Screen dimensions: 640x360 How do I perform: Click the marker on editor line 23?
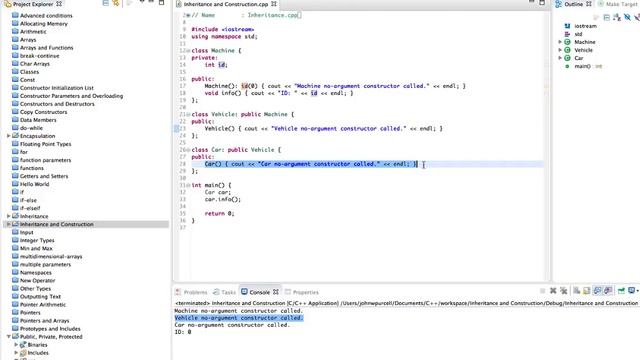[177, 129]
